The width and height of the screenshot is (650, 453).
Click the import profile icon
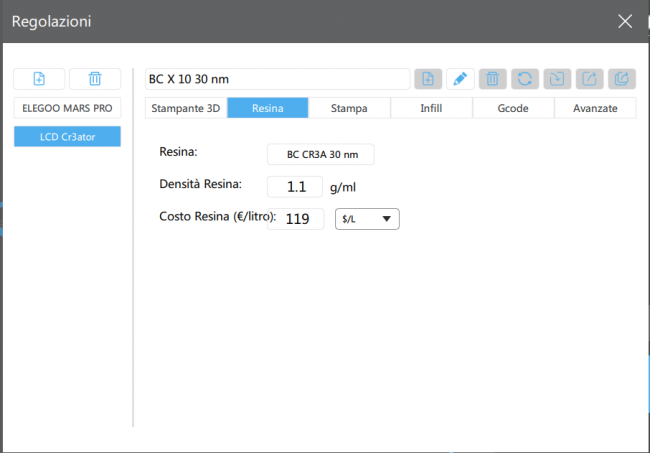[555, 79]
